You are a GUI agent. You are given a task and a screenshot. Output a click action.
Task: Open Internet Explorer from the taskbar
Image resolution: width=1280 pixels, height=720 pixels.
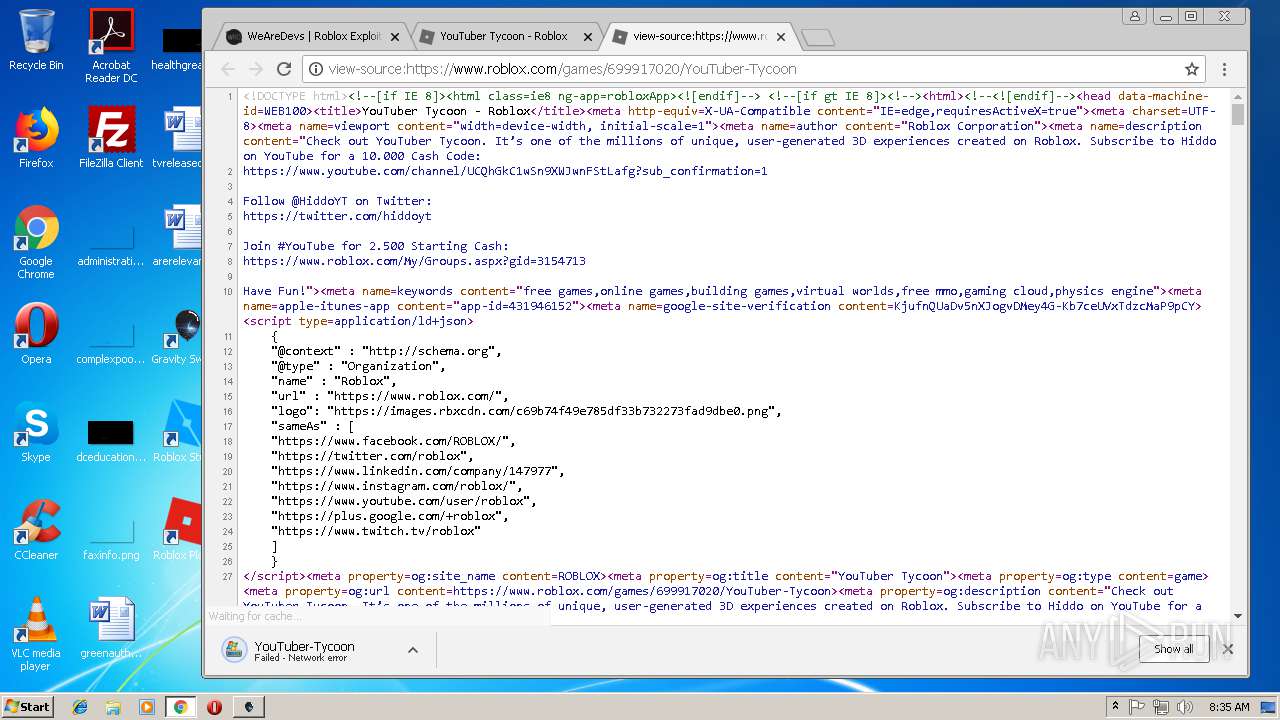click(x=80, y=707)
